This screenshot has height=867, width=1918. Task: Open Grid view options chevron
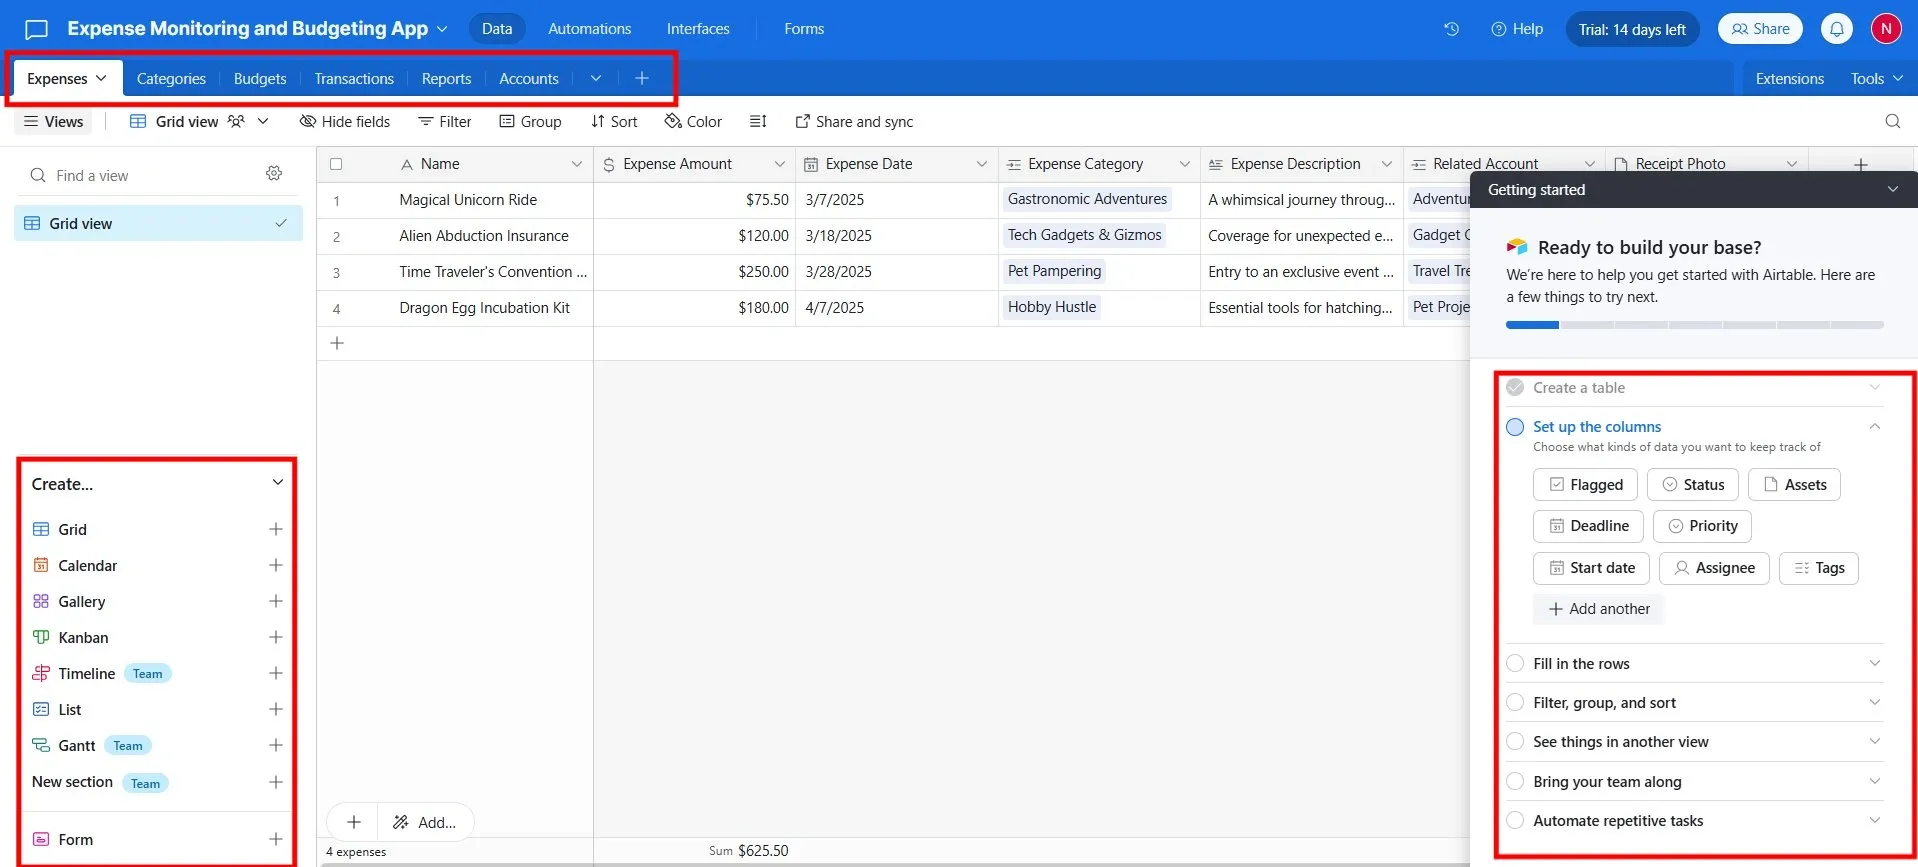pyautogui.click(x=263, y=121)
